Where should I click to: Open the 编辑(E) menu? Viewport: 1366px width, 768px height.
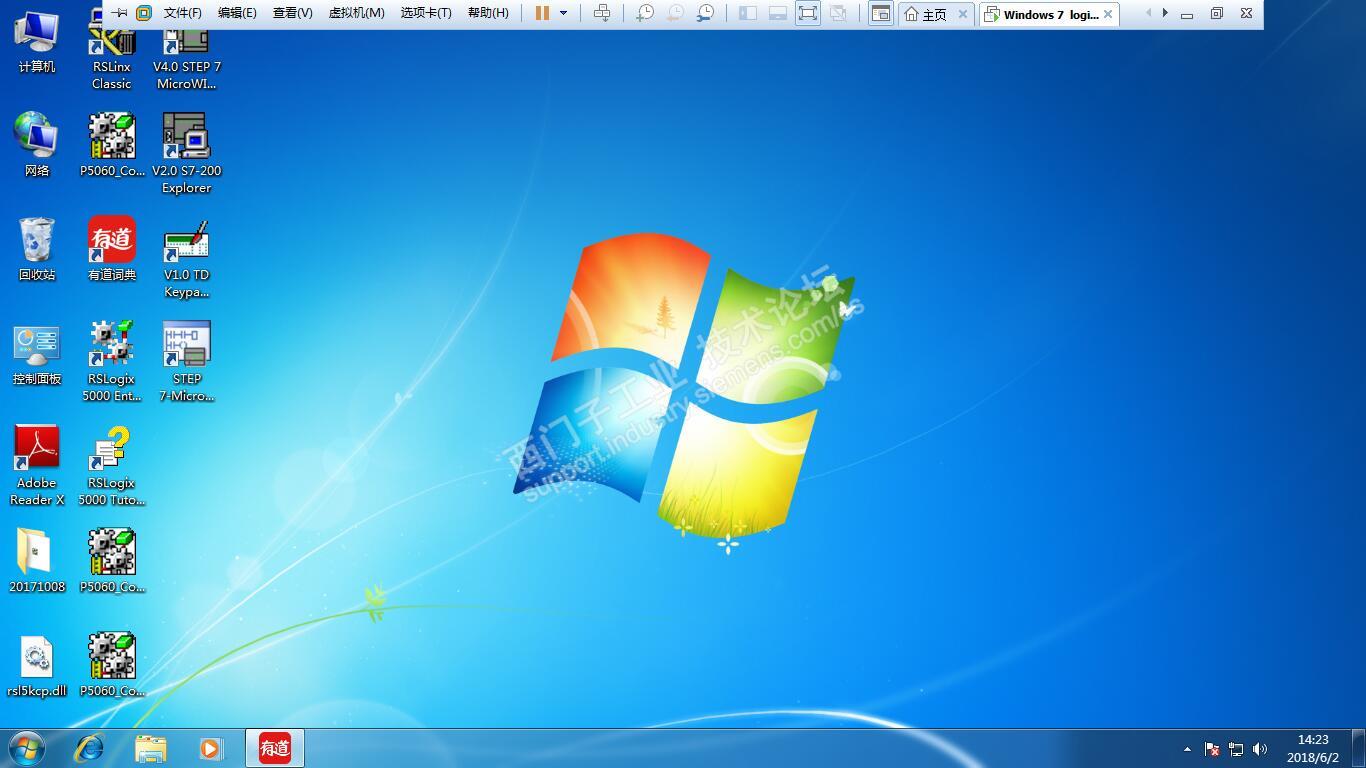tap(237, 13)
